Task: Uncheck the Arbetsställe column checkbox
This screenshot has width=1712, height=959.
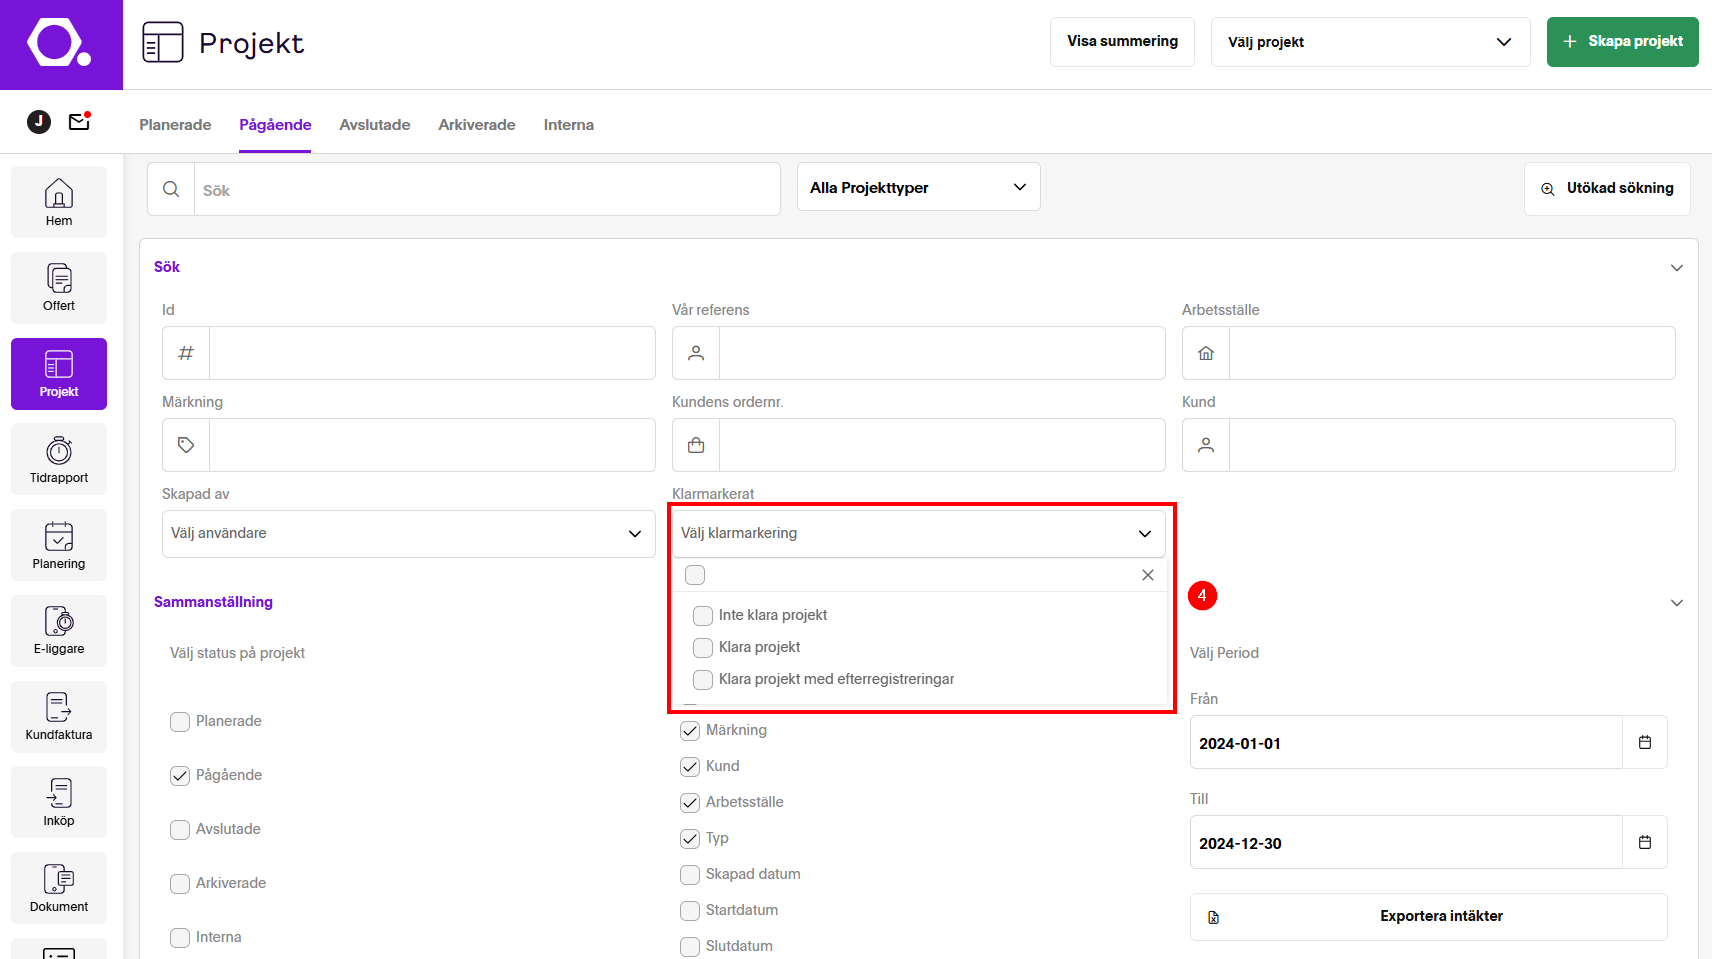Action: [690, 803]
